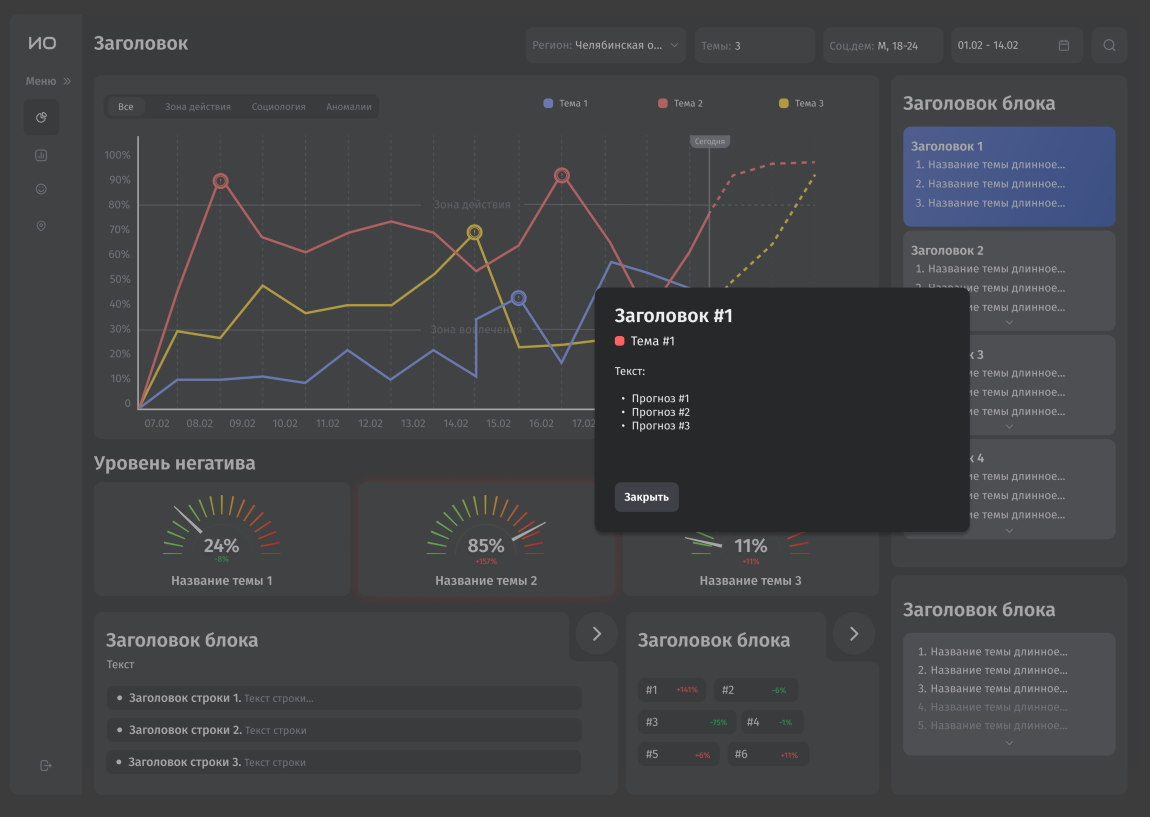
Task: Open the map pin location sidebar icon
Action: 41,226
